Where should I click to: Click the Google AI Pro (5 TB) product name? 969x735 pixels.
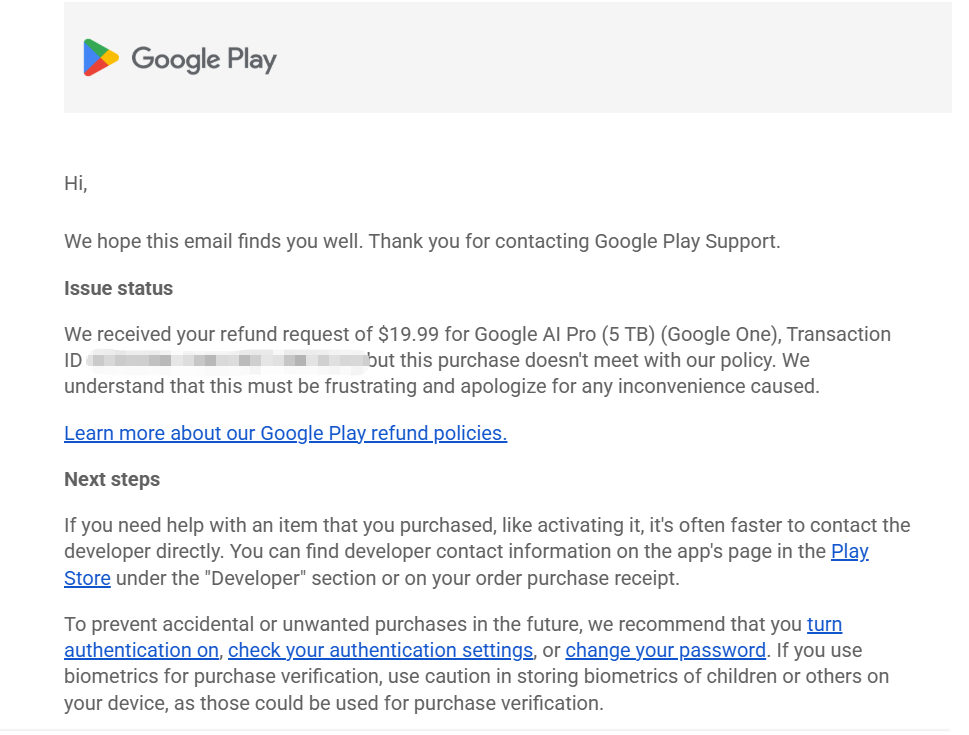point(564,334)
